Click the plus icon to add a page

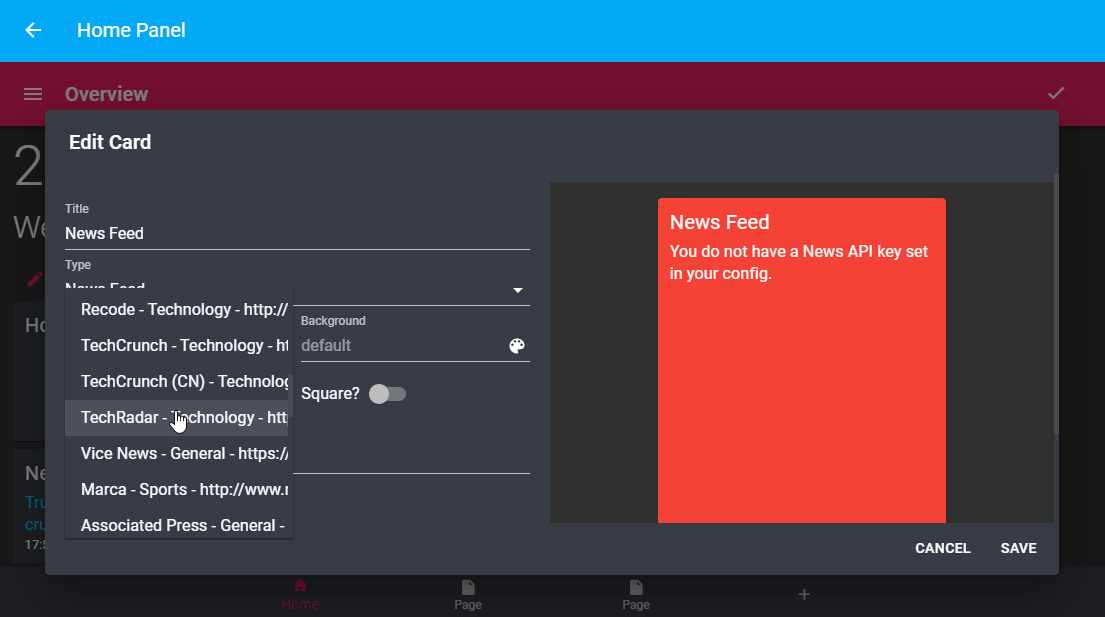tap(803, 593)
